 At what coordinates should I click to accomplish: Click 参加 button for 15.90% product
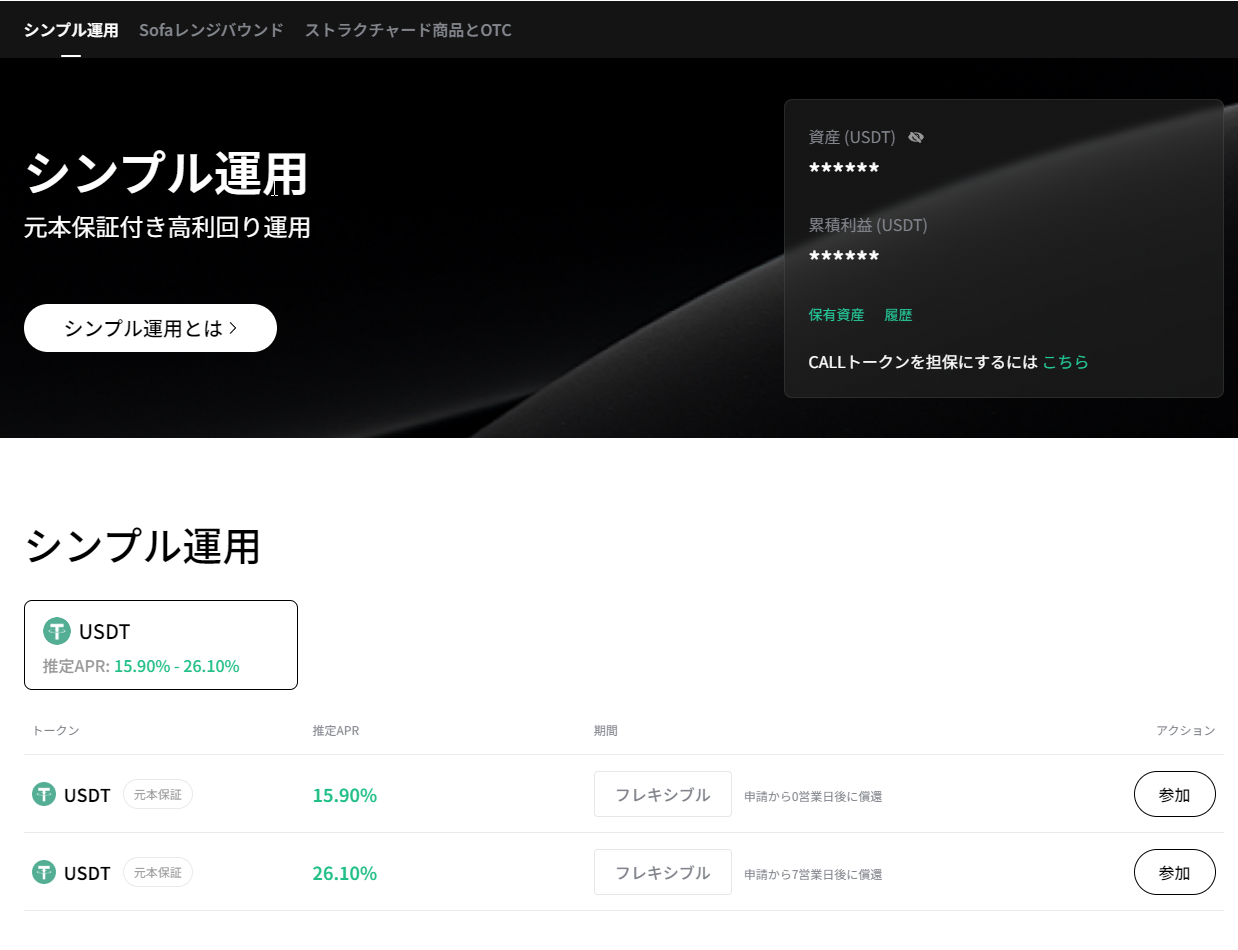tap(1175, 794)
